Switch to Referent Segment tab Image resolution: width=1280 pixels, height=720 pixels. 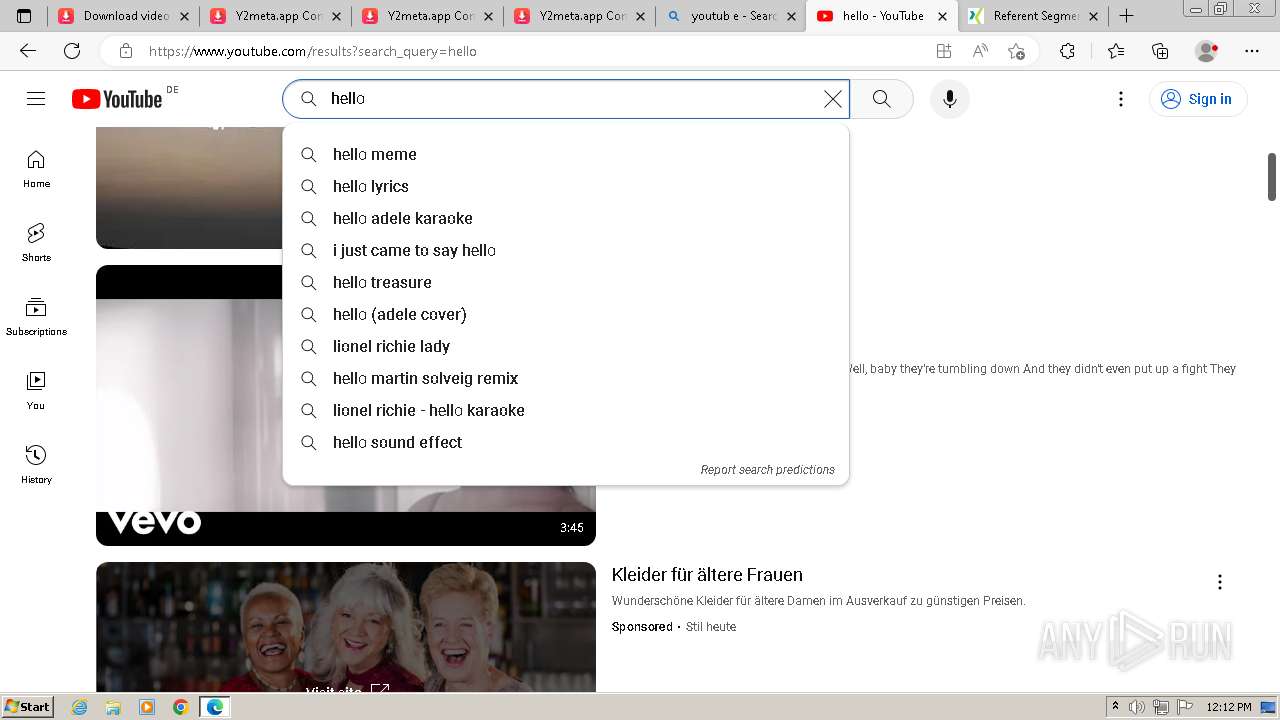pyautogui.click(x=1033, y=16)
